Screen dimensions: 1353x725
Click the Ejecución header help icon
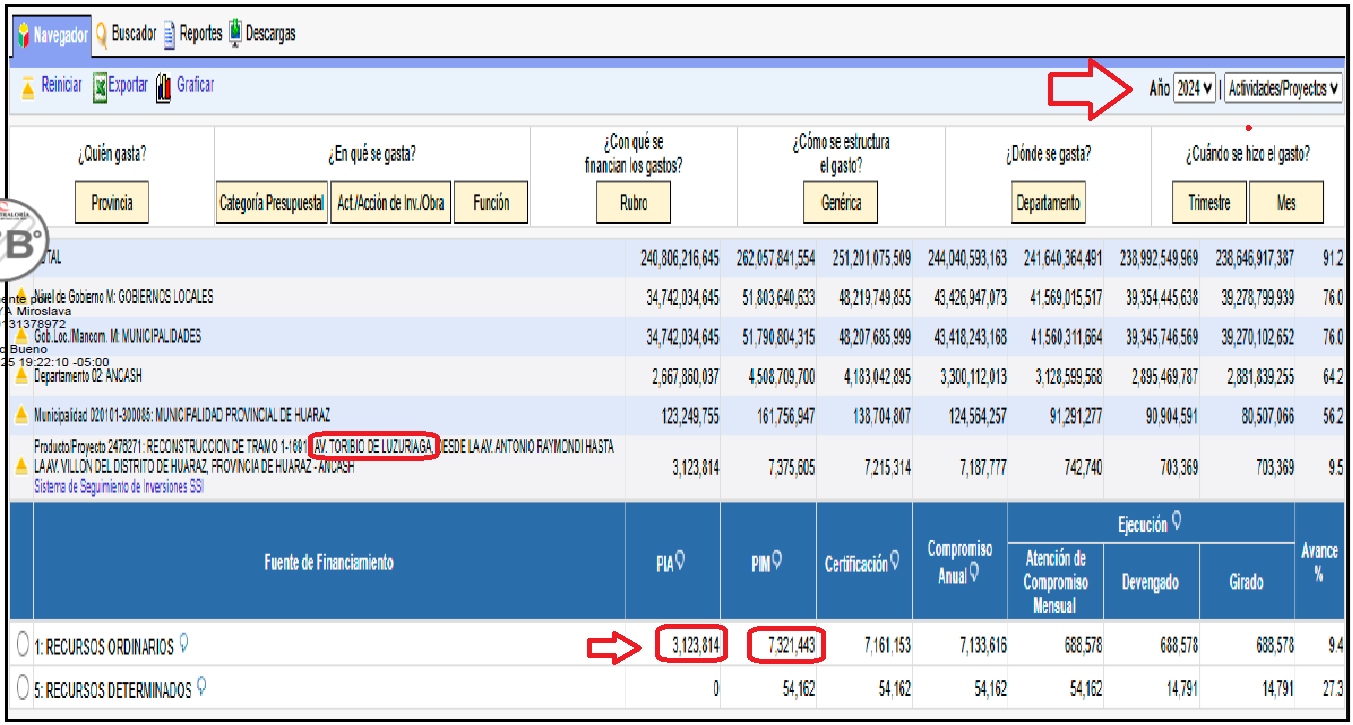(x=1177, y=520)
